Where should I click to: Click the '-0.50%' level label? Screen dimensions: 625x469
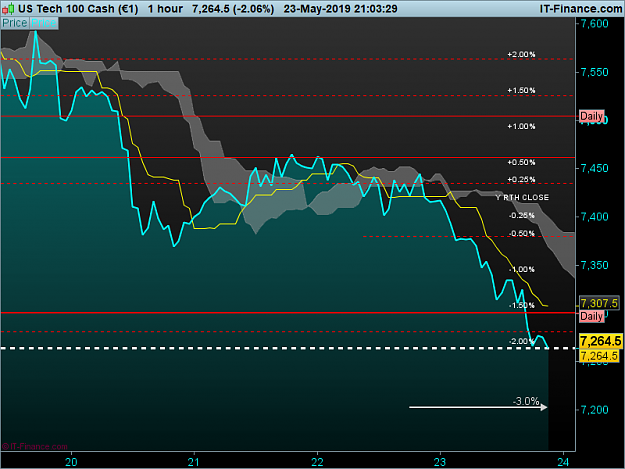pos(521,234)
